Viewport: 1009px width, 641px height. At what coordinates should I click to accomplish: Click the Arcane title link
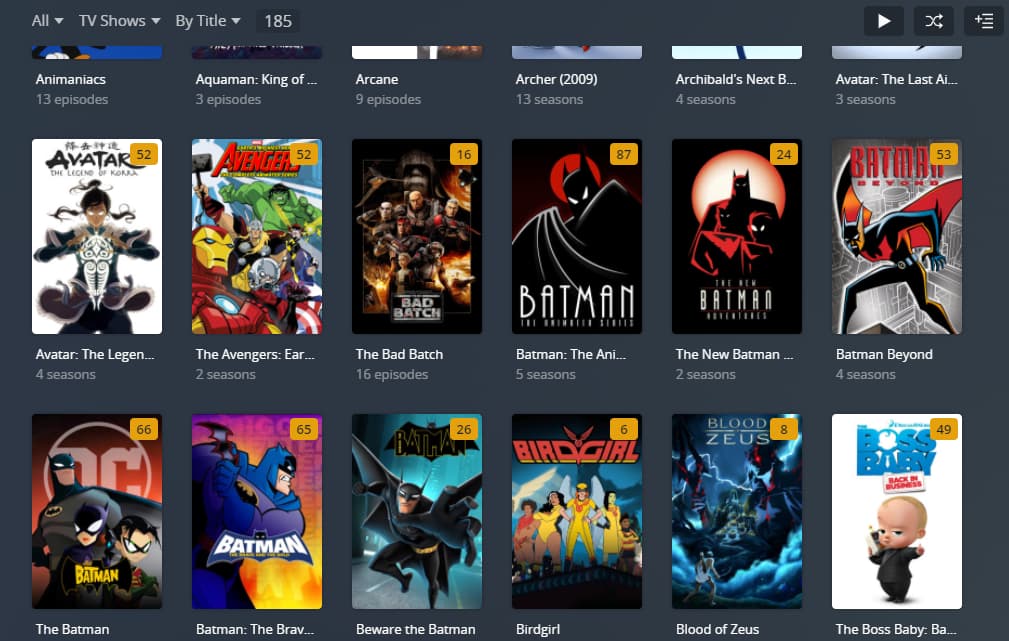[377, 79]
